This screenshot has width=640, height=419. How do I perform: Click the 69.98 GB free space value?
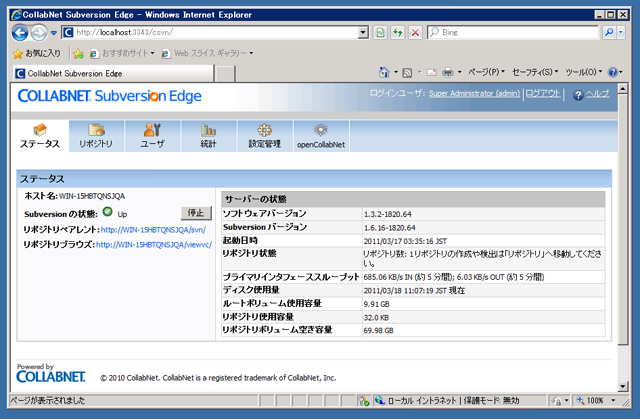click(378, 330)
